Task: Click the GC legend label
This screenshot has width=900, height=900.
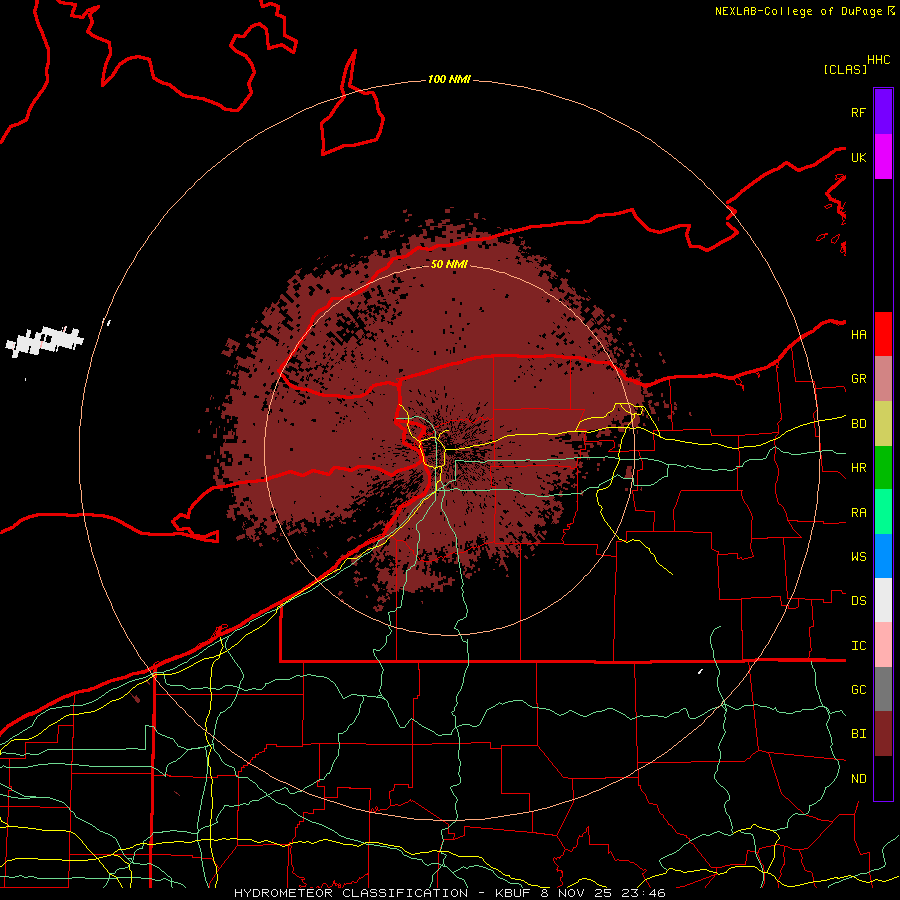Action: pyautogui.click(x=858, y=689)
